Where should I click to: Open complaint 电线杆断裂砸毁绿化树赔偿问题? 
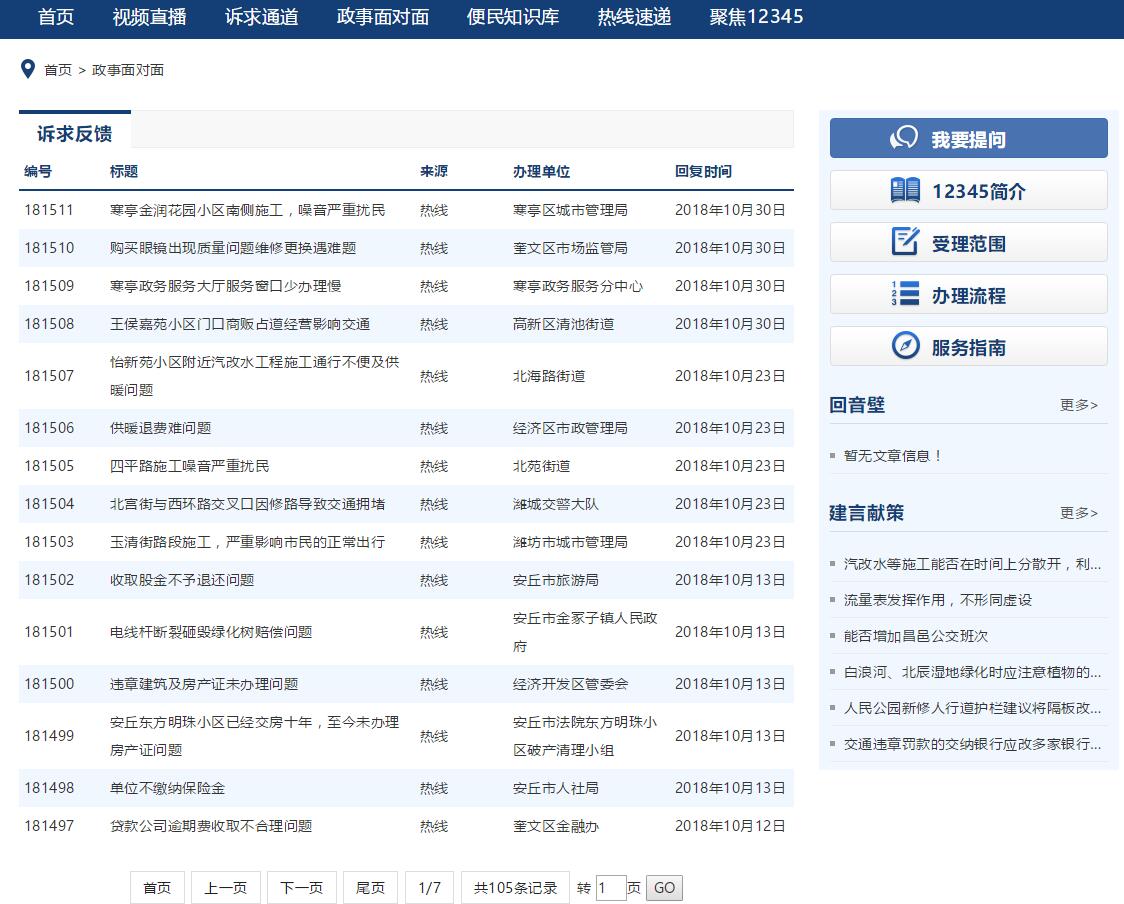tap(211, 632)
